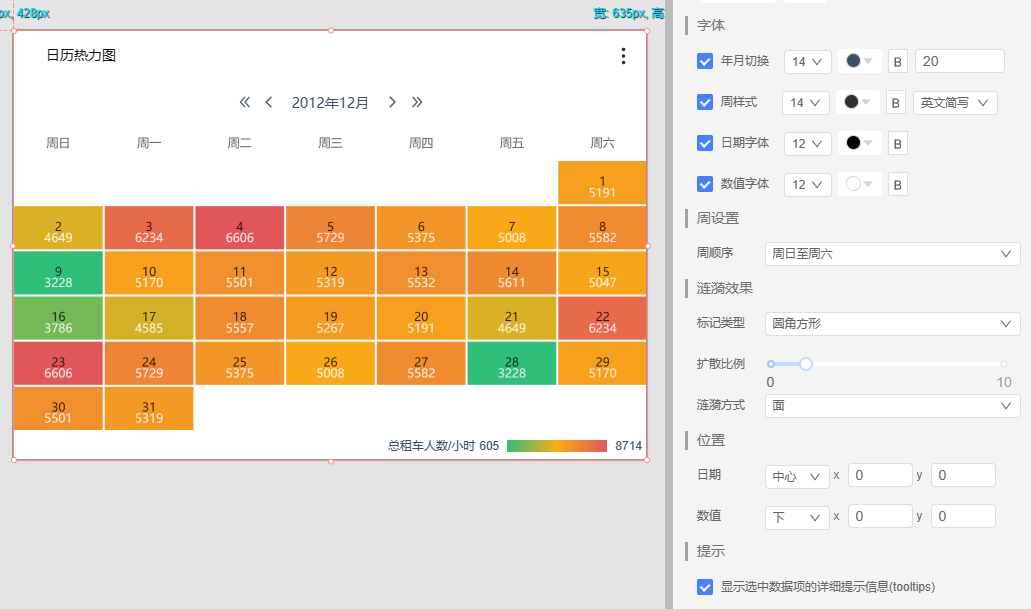Viewport: 1031px width, 609px height.
Task: Click the December 4 calendar cell
Action: click(x=240, y=227)
